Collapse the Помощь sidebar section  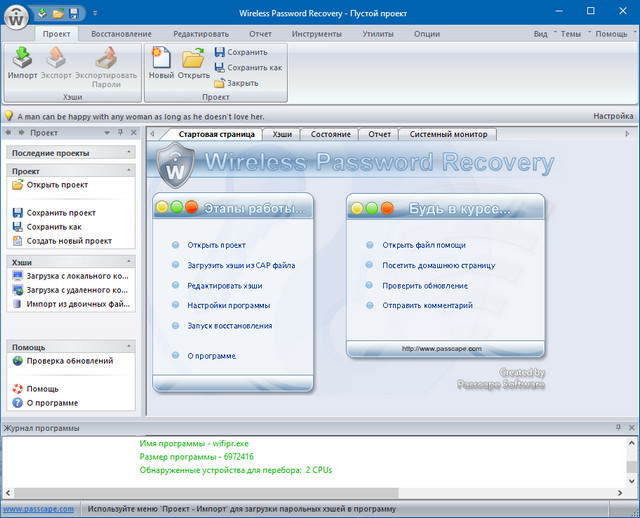[129, 347]
